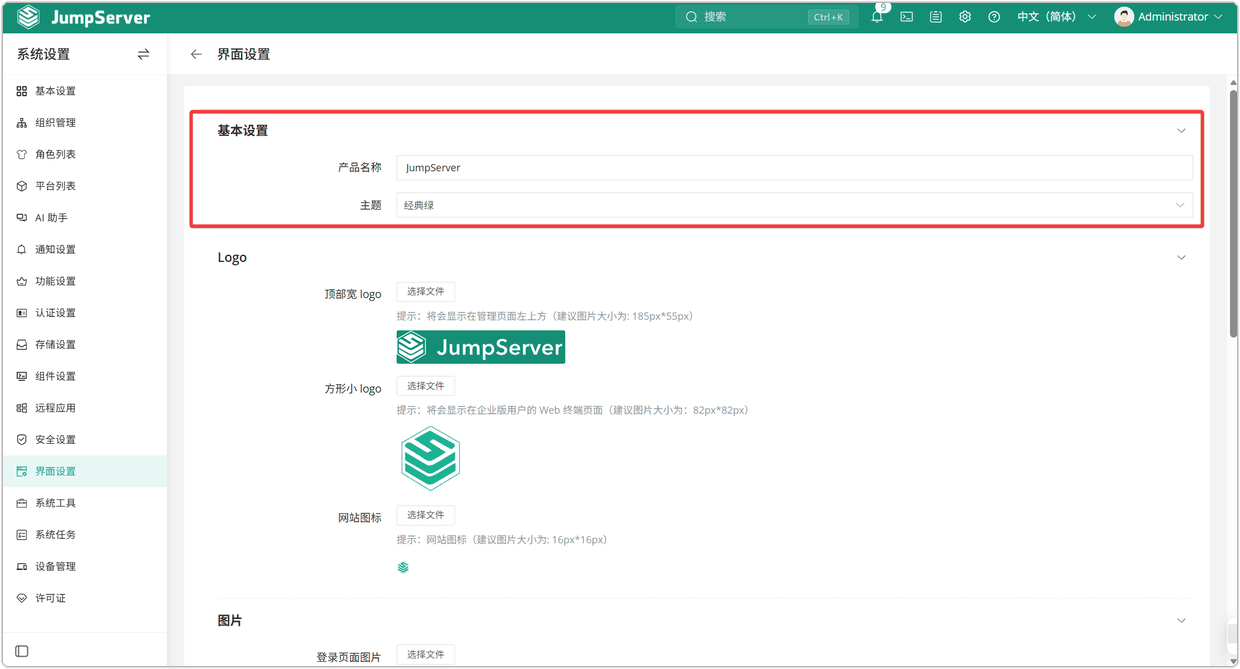The image size is (1240, 669).
Task: Click the Administrator avatar icon
Action: (x=1124, y=17)
